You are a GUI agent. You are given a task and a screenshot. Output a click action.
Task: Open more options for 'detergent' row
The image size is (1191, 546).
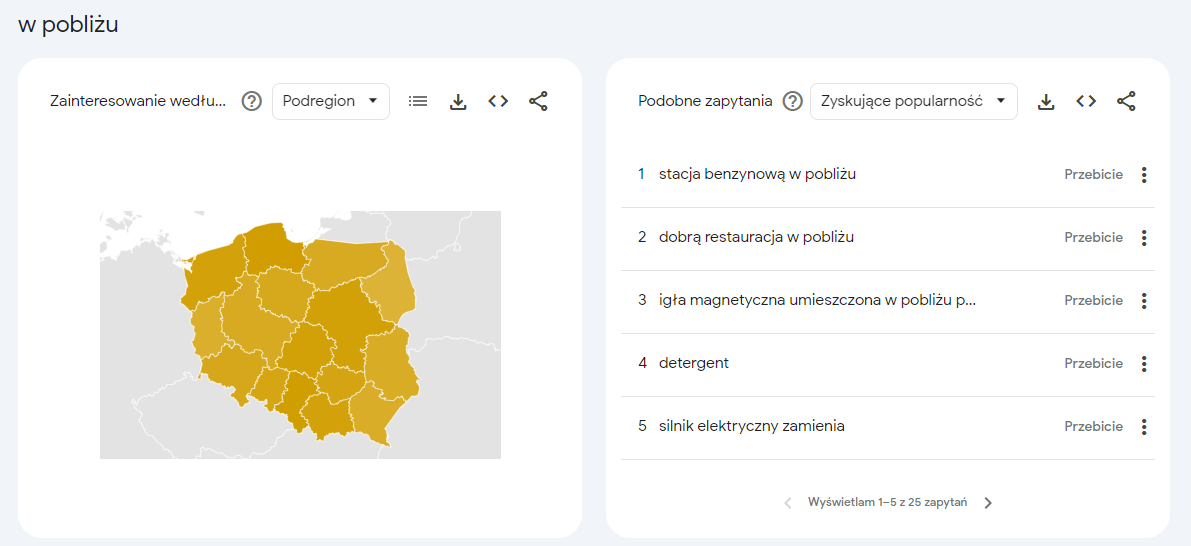1144,364
